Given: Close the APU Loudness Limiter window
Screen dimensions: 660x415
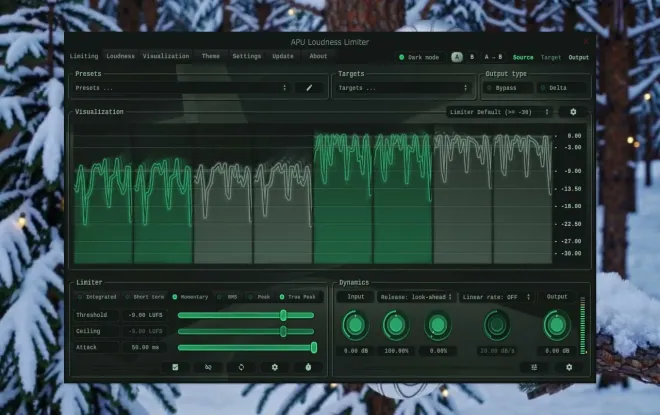Looking at the screenshot, I should [x=586, y=41].
